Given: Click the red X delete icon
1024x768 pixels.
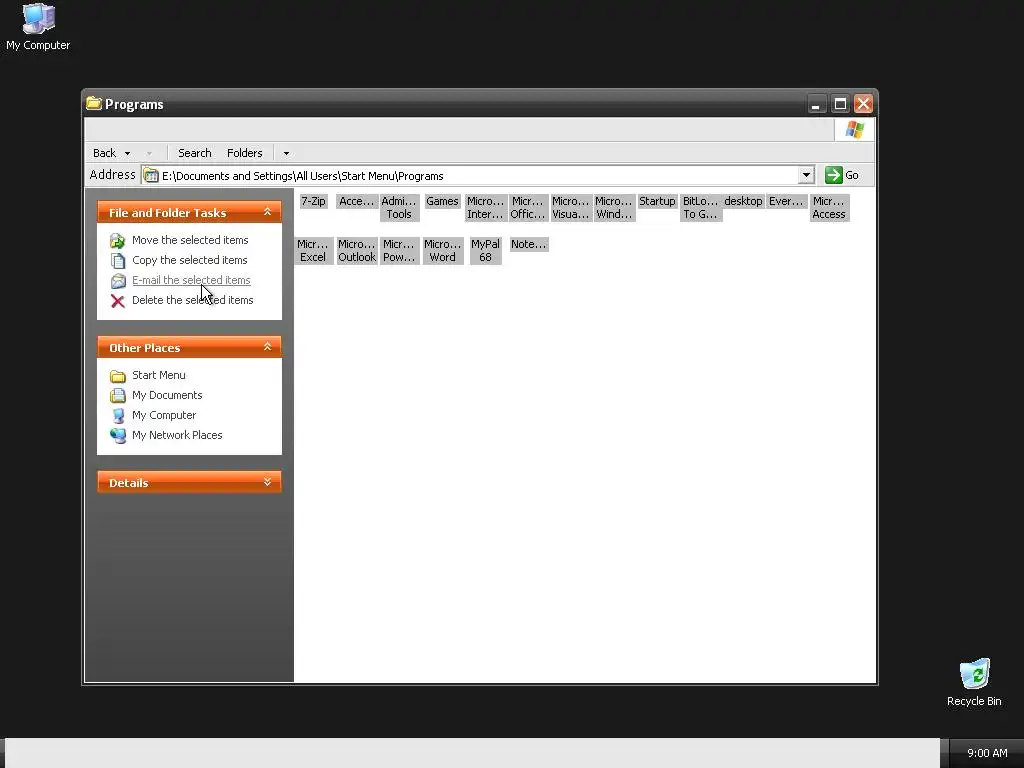Looking at the screenshot, I should click(x=118, y=301).
